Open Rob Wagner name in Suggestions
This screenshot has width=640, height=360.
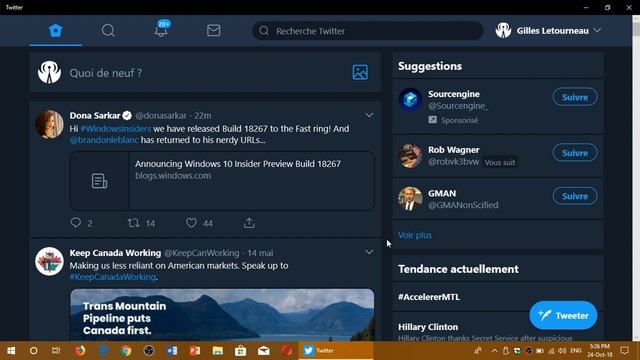click(x=453, y=150)
